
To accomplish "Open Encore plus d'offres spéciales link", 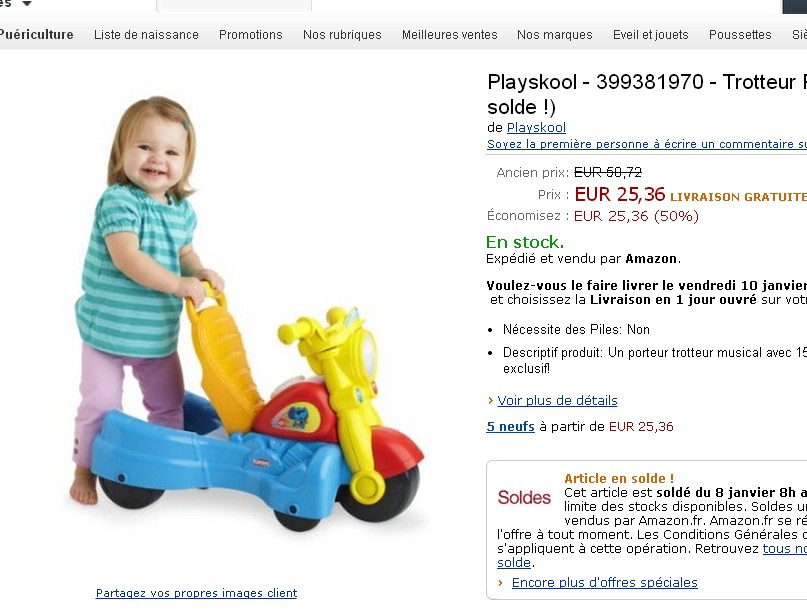I will point(605,582).
